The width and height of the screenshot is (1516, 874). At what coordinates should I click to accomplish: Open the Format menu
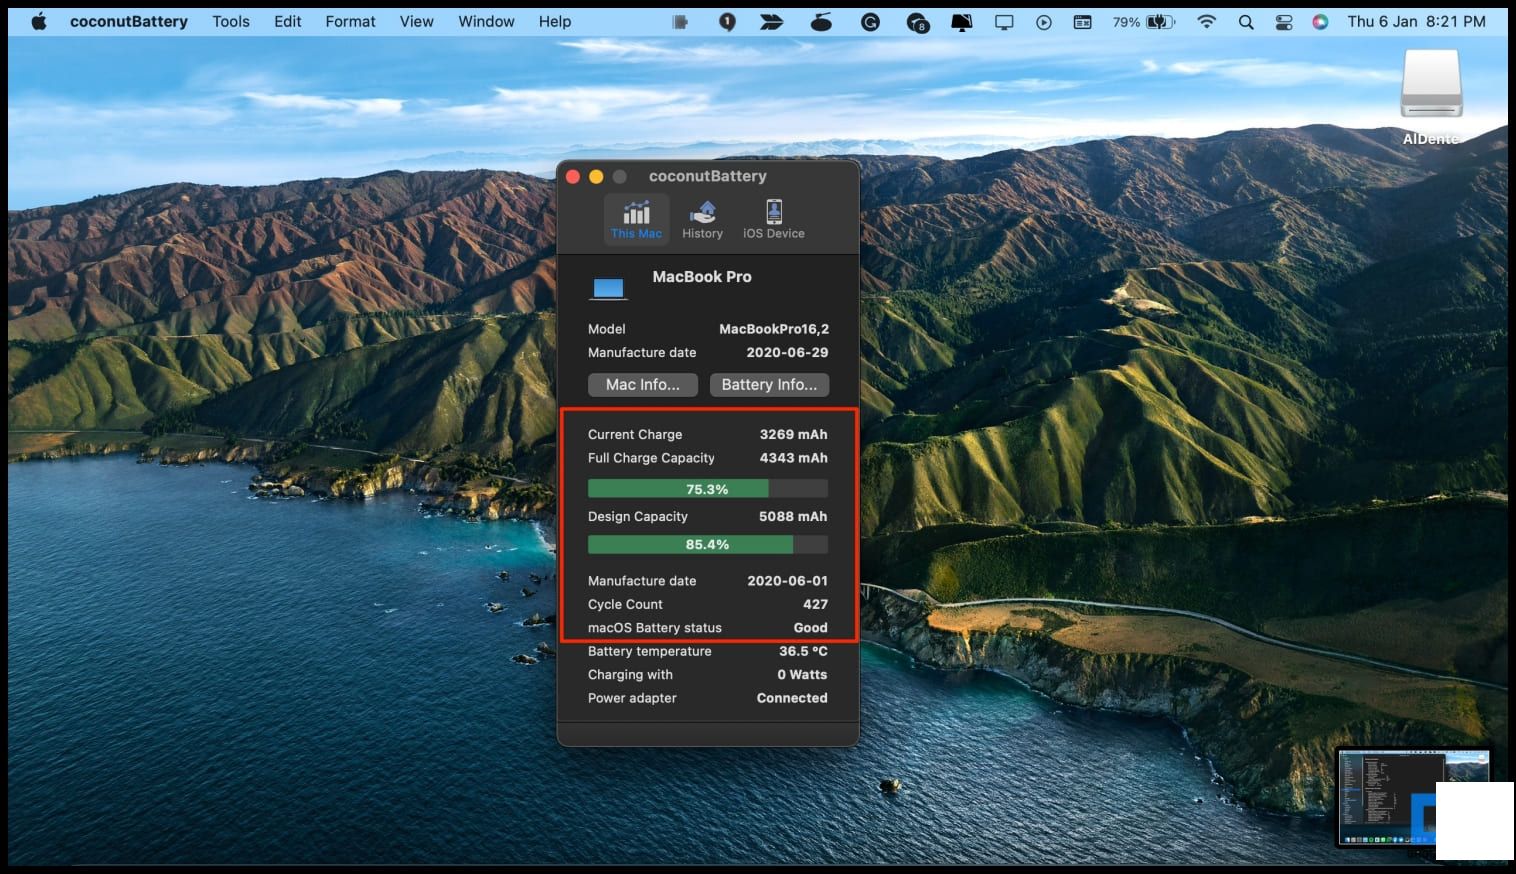pos(350,21)
